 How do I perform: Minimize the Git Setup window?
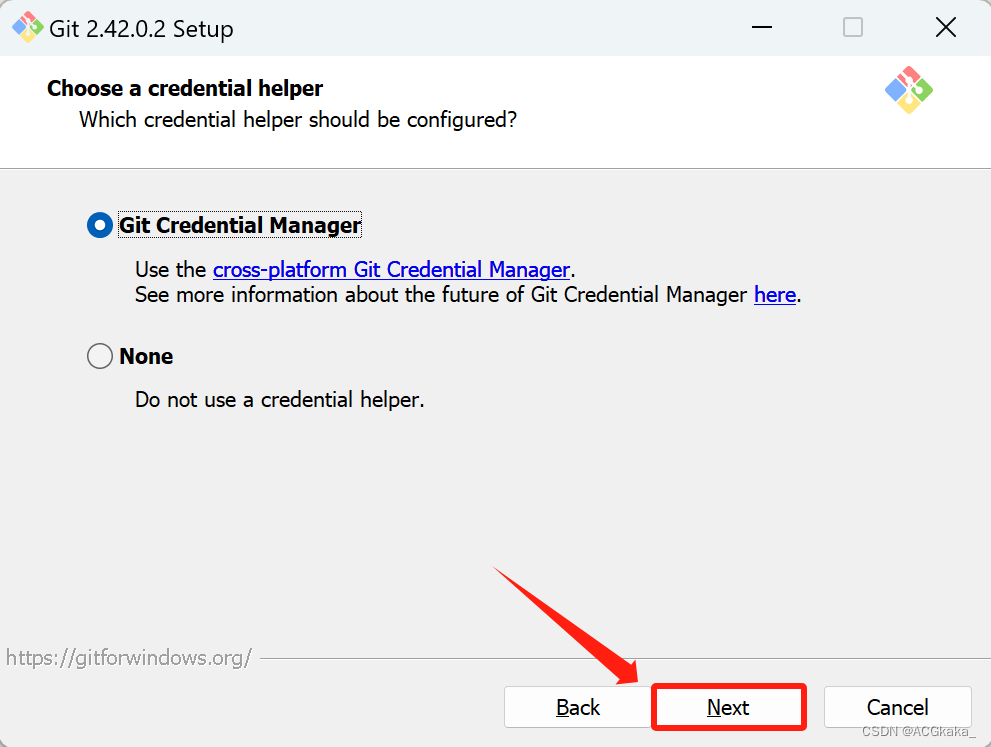[762, 27]
